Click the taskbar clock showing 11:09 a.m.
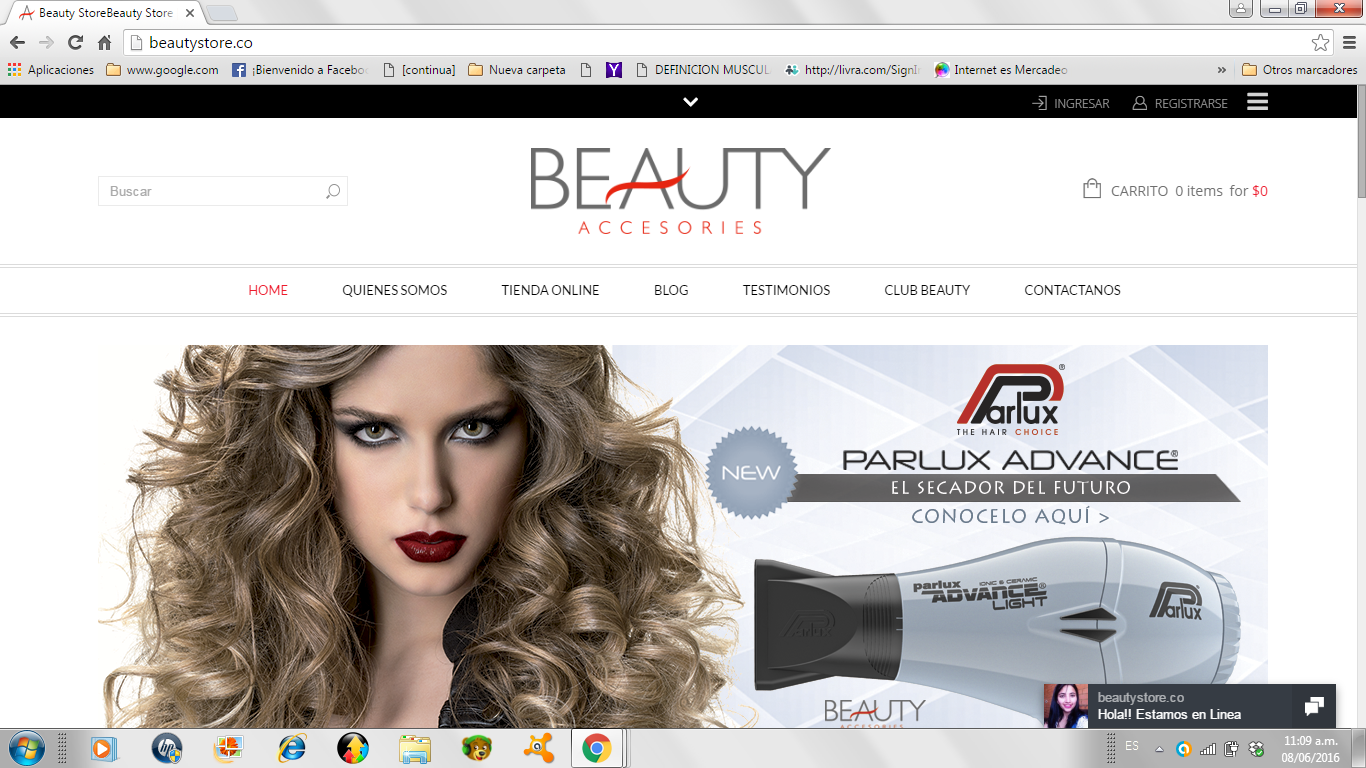Viewport: 1366px width, 768px height. coord(1310,741)
